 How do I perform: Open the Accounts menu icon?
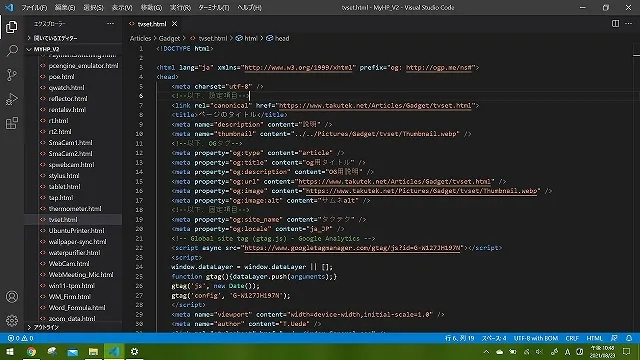pos(12,296)
